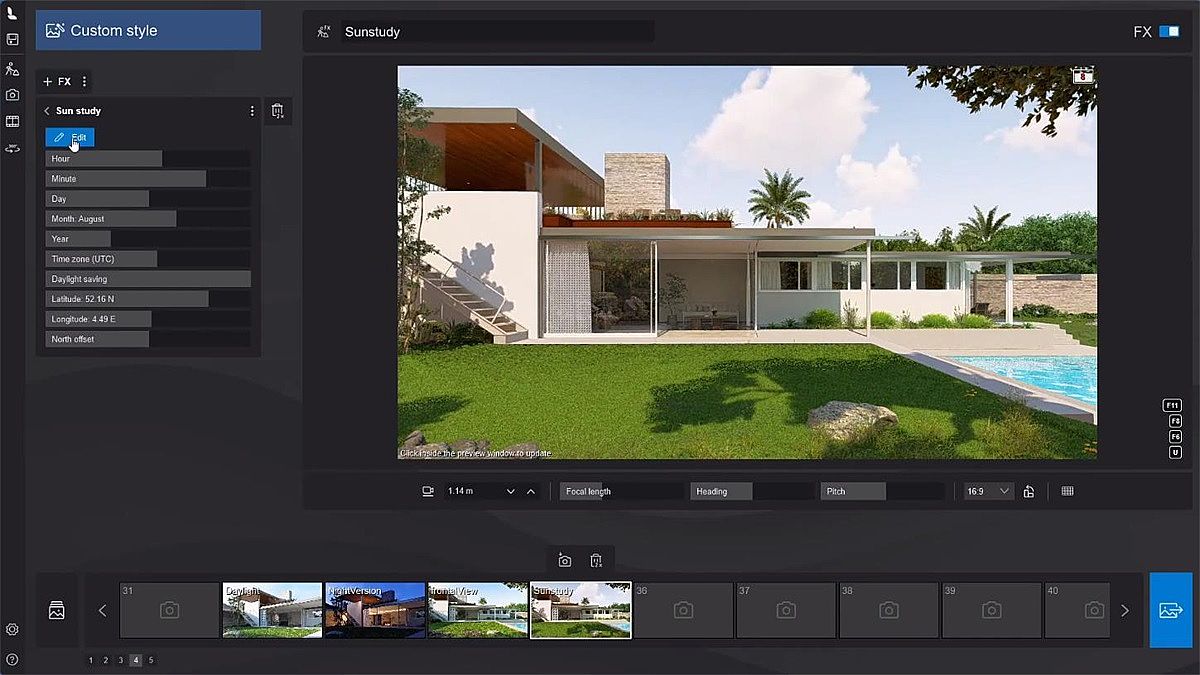Viewport: 1200px width, 675px height.
Task: Click the blue Render photo button
Action: tap(1170, 610)
